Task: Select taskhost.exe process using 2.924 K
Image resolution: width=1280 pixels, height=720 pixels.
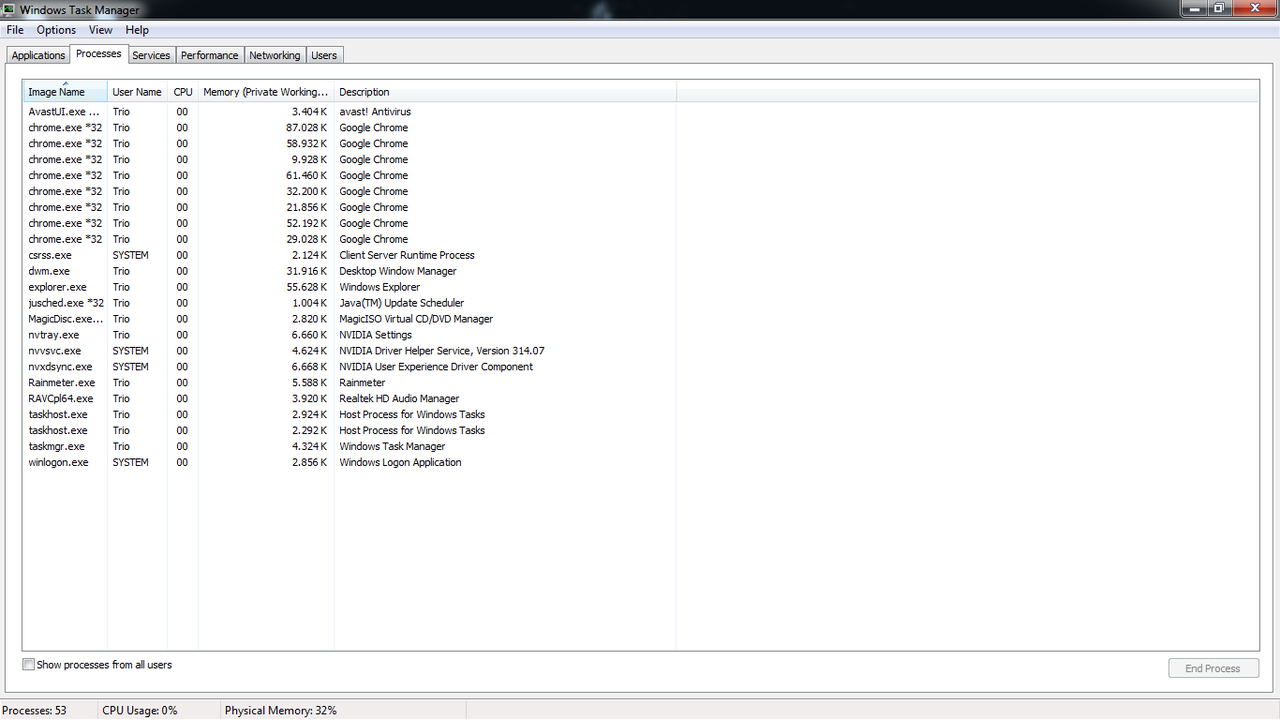Action: 350,415
